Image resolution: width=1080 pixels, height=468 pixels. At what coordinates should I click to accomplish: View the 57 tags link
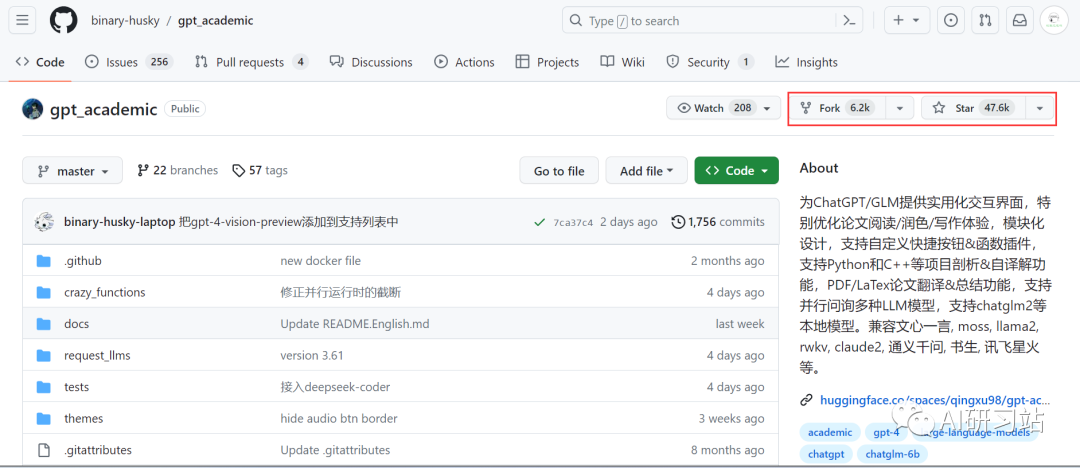(x=260, y=170)
